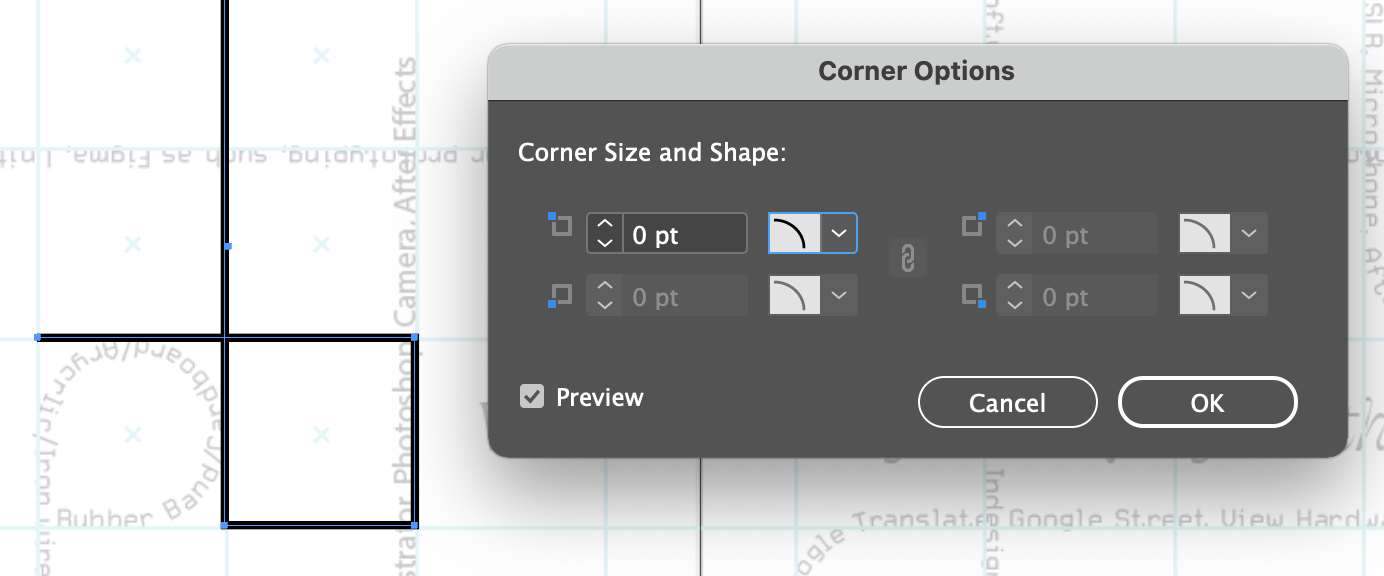Click the top-right corner indicator icon
Image resolution: width=1384 pixels, height=576 pixels.
coord(971,225)
